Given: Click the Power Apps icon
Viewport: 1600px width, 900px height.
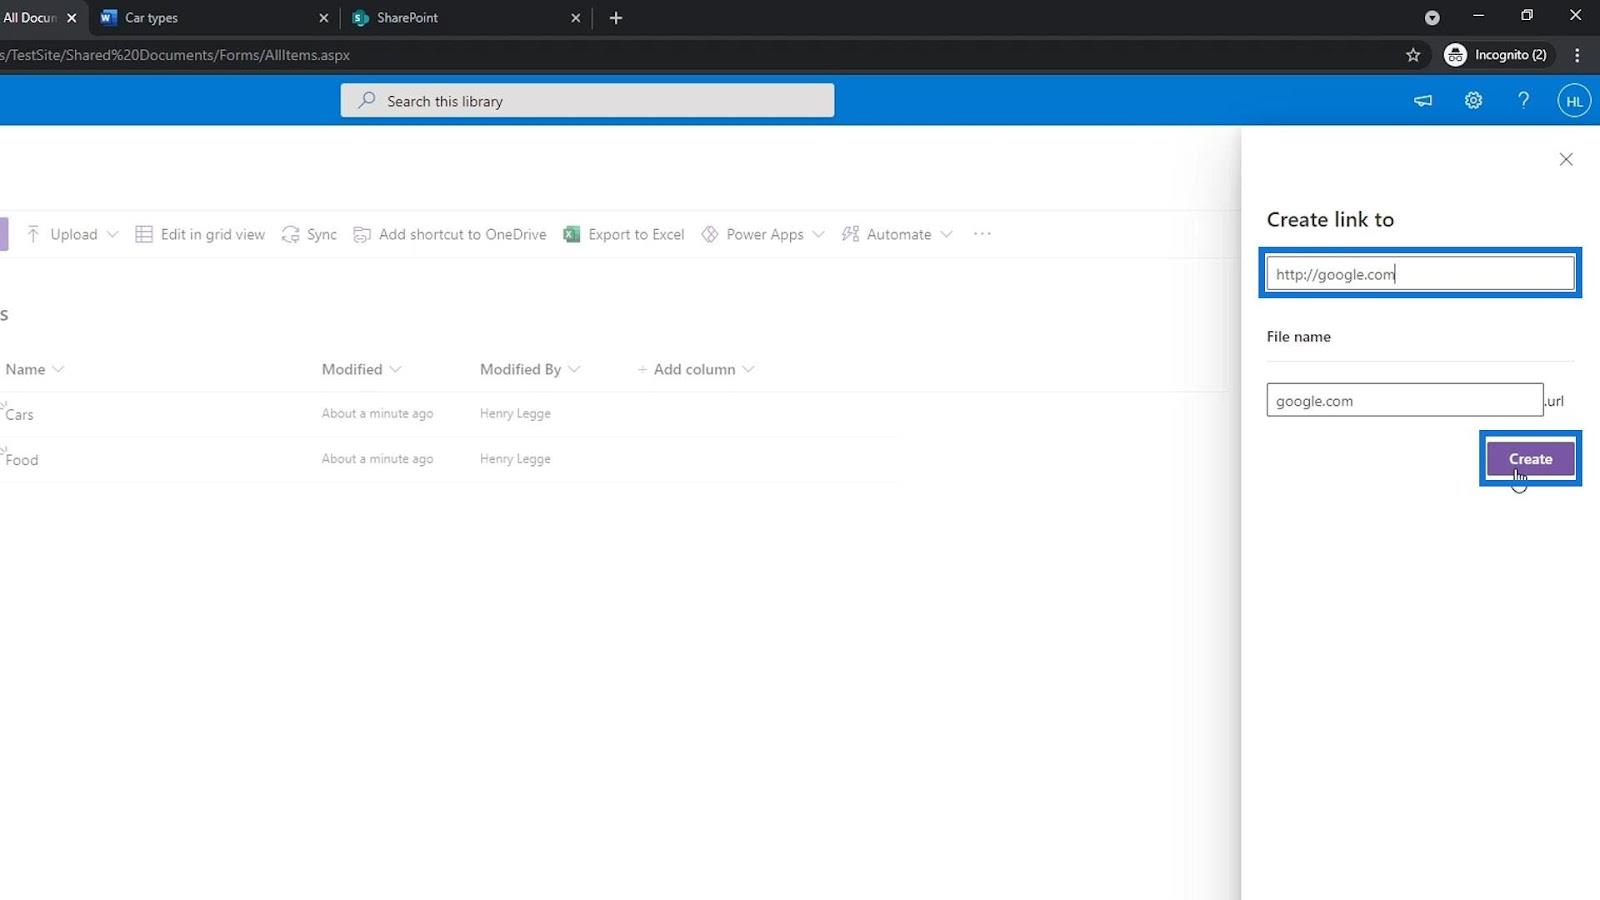Looking at the screenshot, I should coord(710,234).
